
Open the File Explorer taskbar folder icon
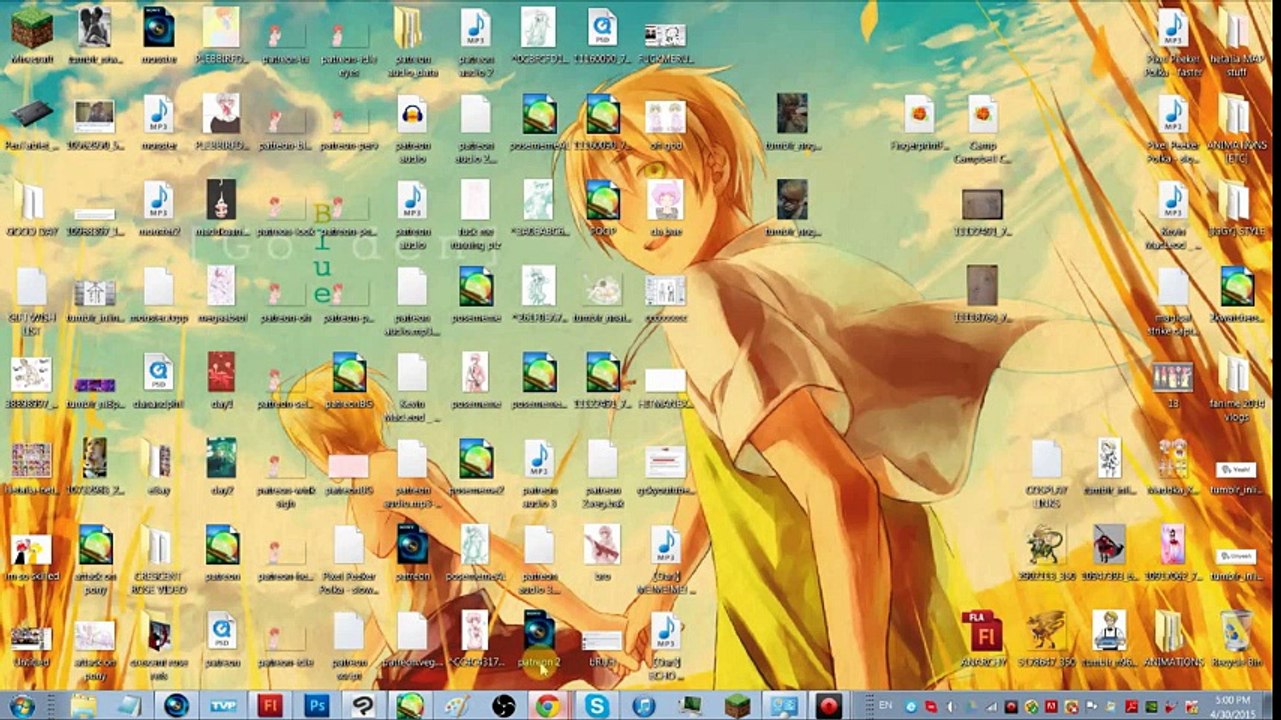(83, 706)
